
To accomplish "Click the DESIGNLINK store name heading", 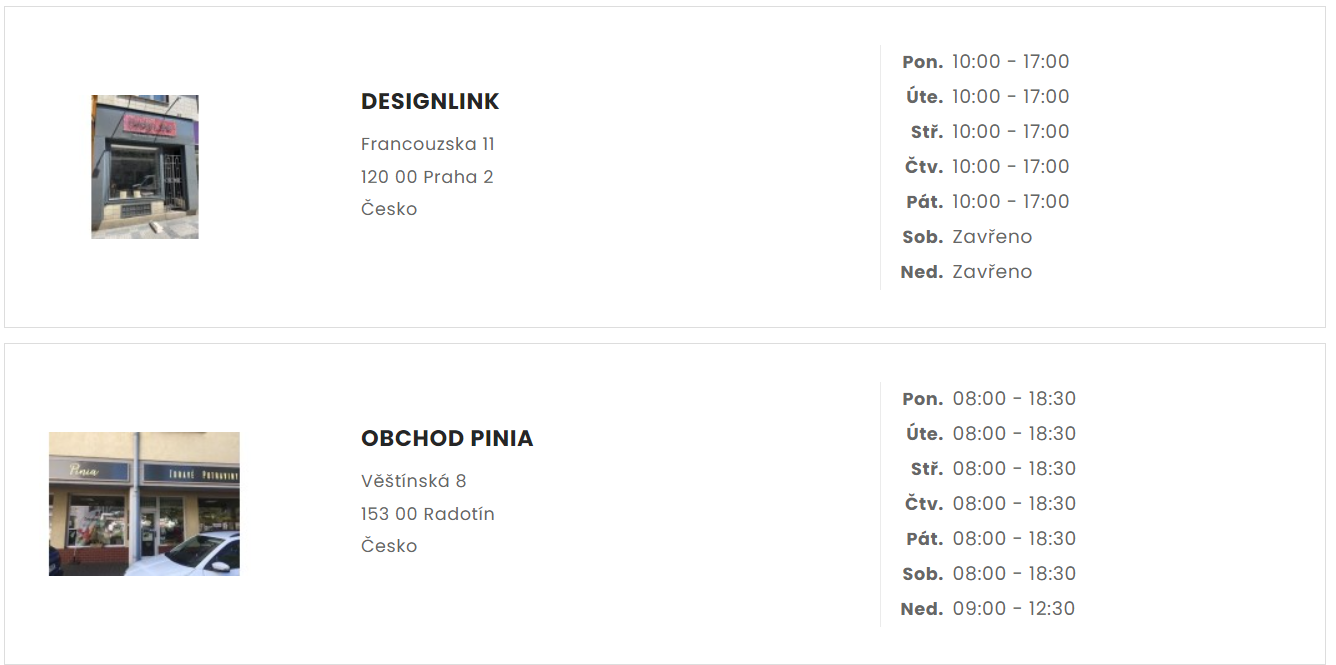I will pos(430,102).
